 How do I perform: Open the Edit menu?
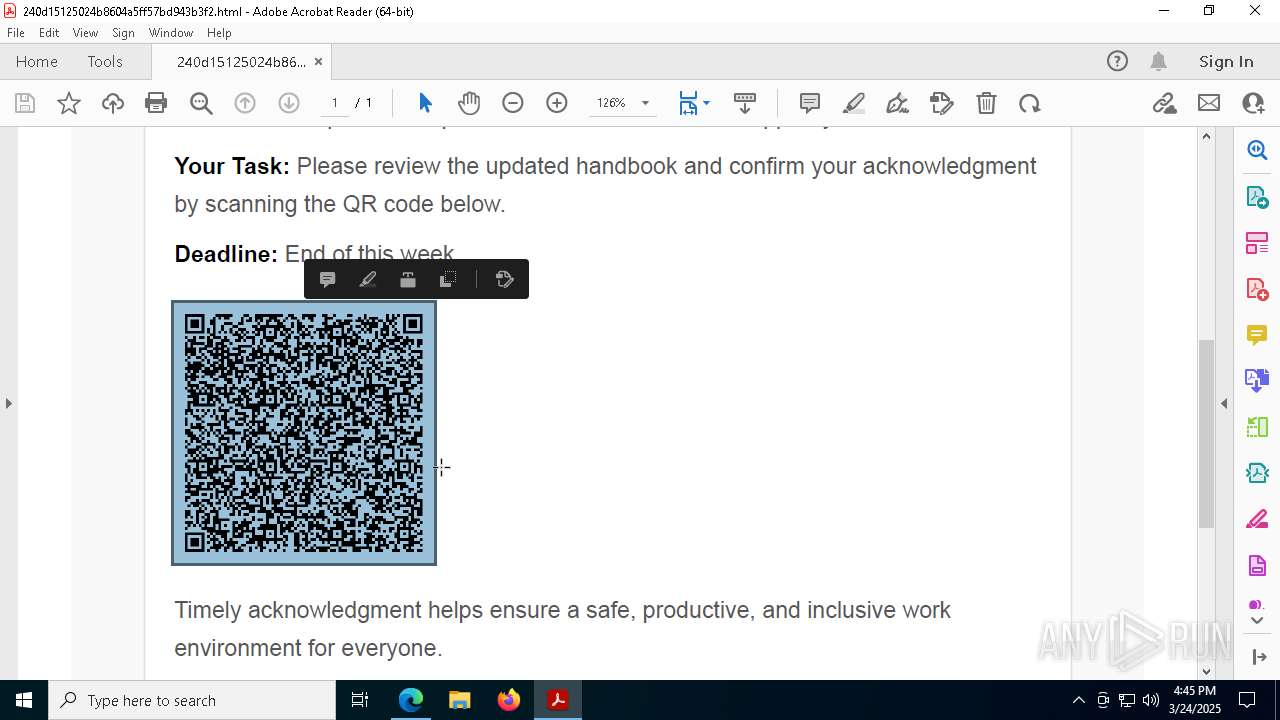[49, 33]
